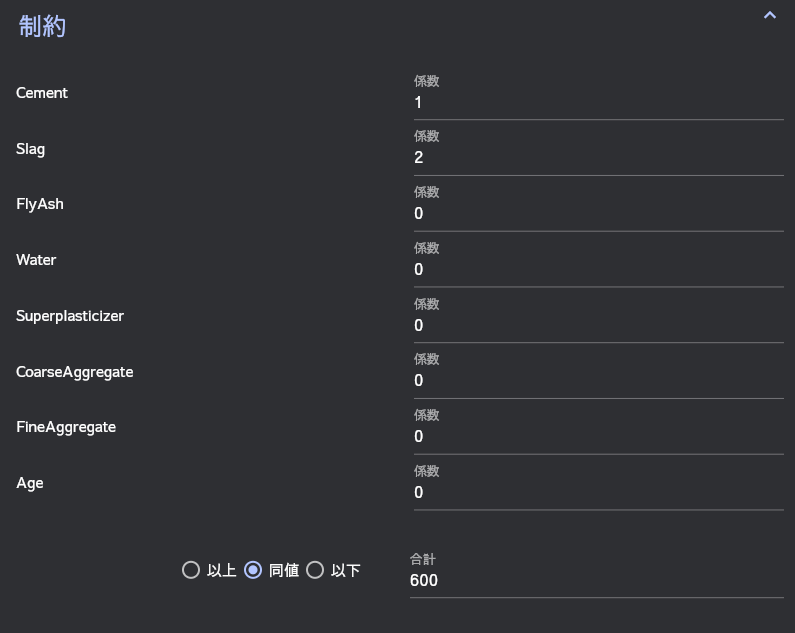Click the CoarseAggregate coefficient input
795x633 pixels.
(598, 381)
